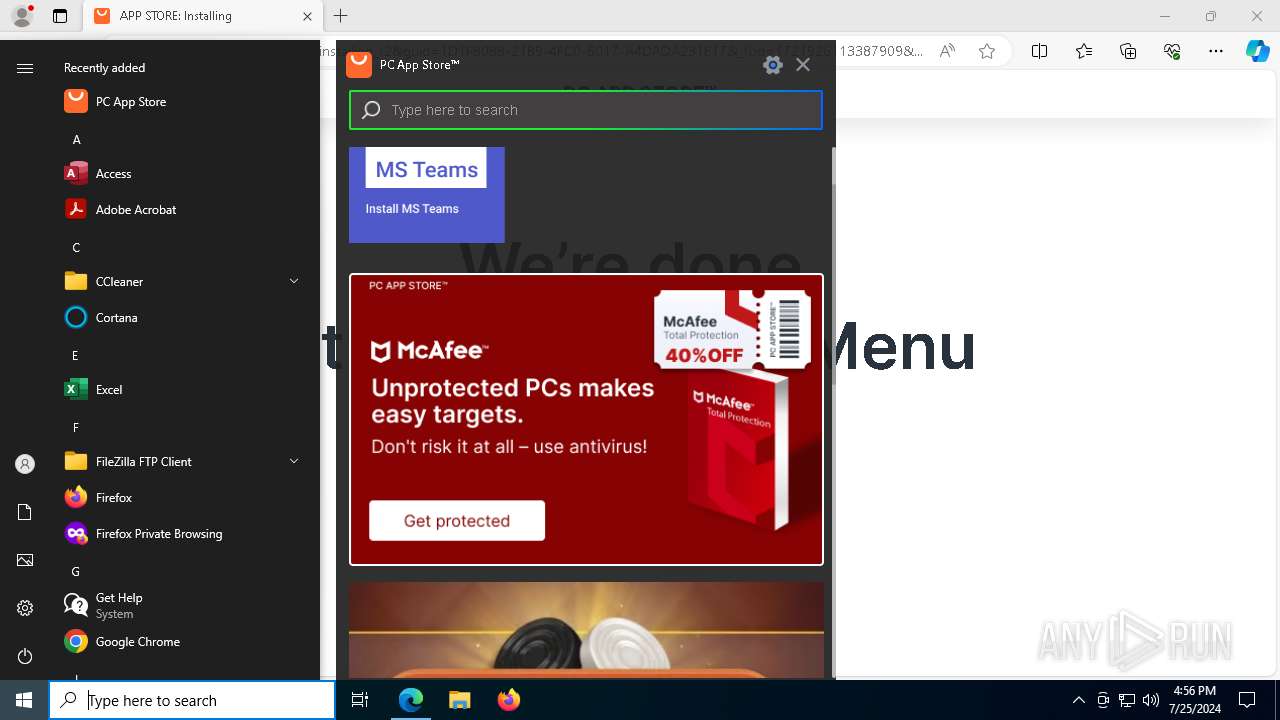
Task: Open Settings from Start sidebar
Action: pos(25,608)
